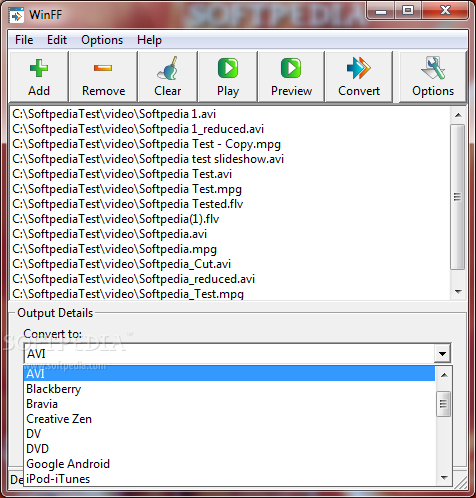Maximize the WinFF window
Viewport: 476px width, 498px height.
408,11
